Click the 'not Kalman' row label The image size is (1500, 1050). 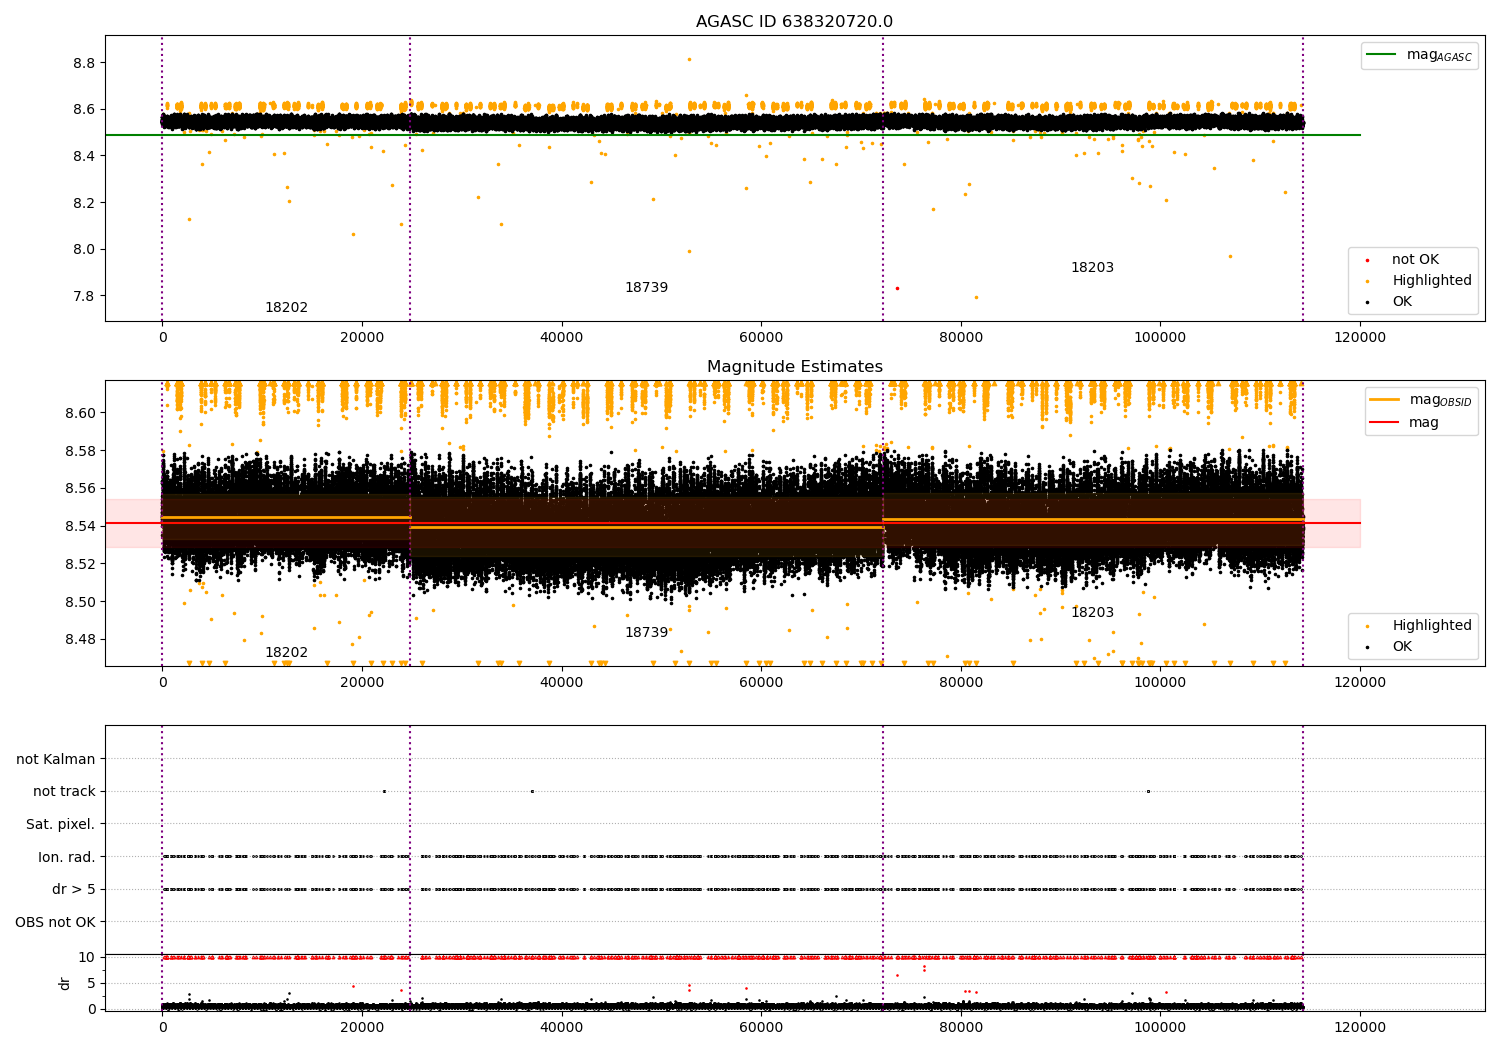click(x=56, y=759)
